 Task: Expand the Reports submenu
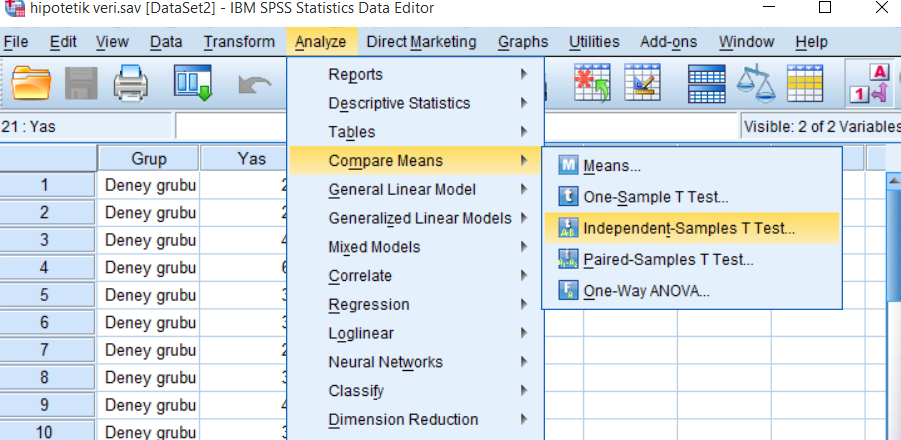[x=416, y=75]
